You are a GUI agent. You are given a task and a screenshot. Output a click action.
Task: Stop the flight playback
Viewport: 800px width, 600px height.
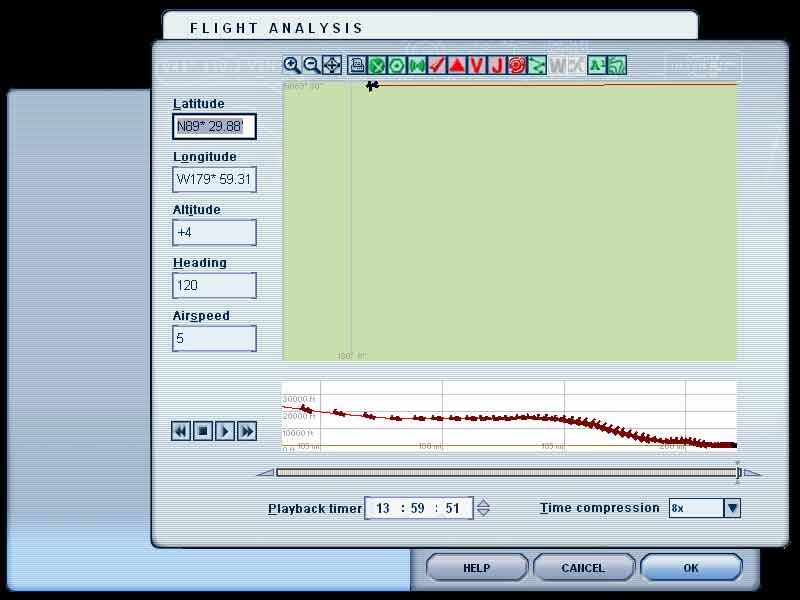(x=203, y=431)
